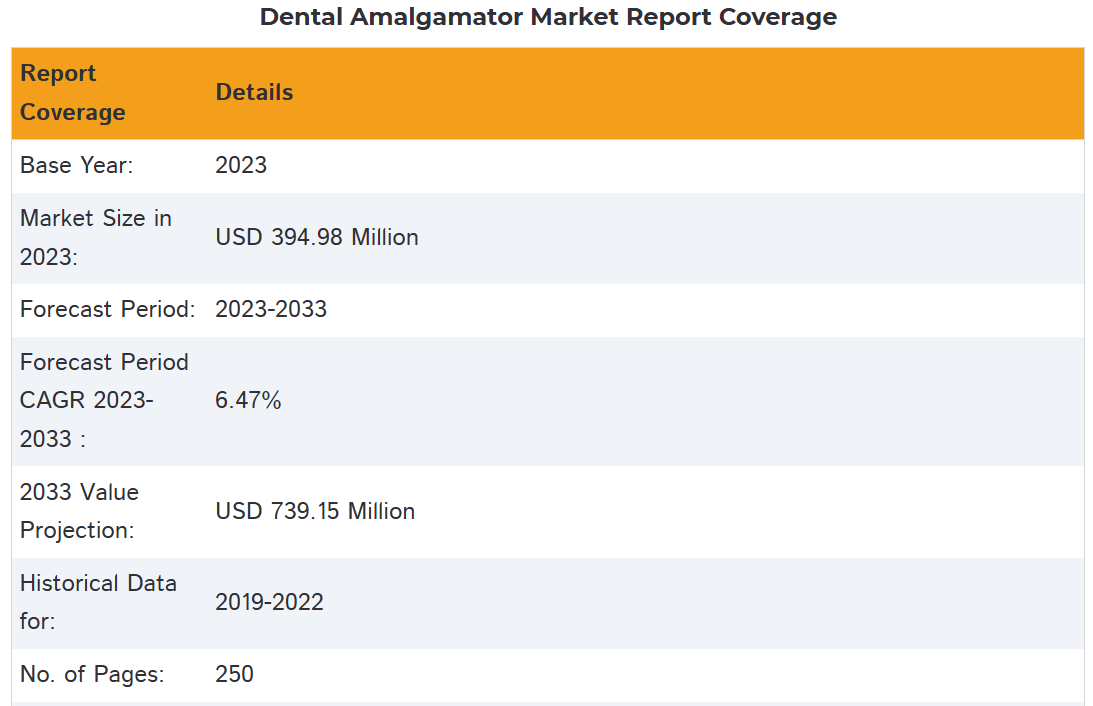1093x706 pixels.
Task: Select the 2019-2022 historical data value
Action: pos(269,602)
